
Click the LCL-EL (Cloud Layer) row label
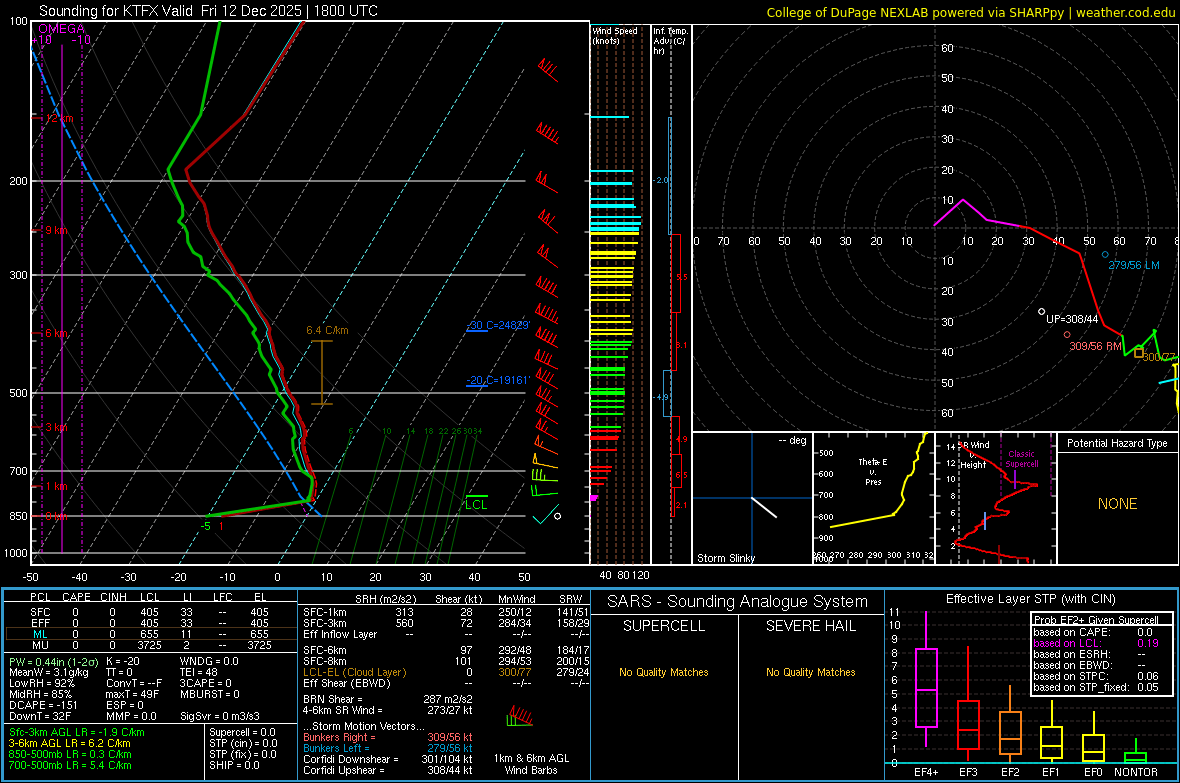[354, 672]
